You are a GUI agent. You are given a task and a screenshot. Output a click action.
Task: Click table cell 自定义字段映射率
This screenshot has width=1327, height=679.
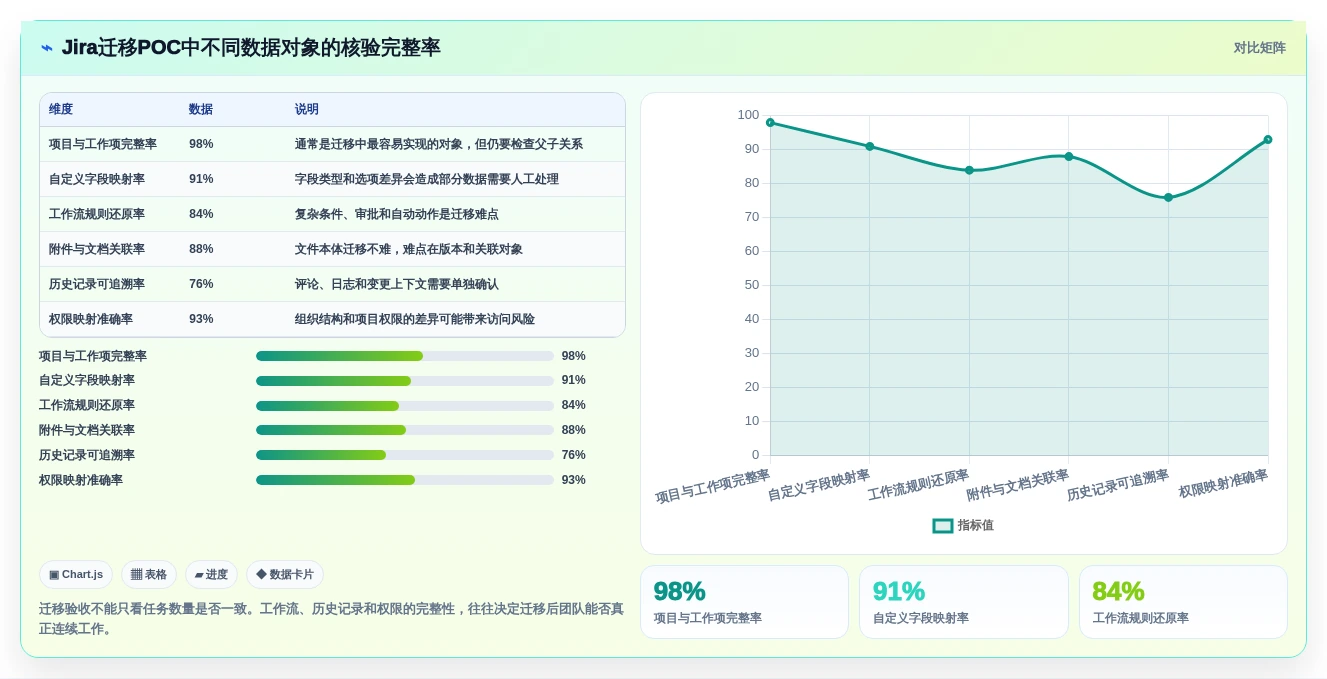(x=97, y=179)
